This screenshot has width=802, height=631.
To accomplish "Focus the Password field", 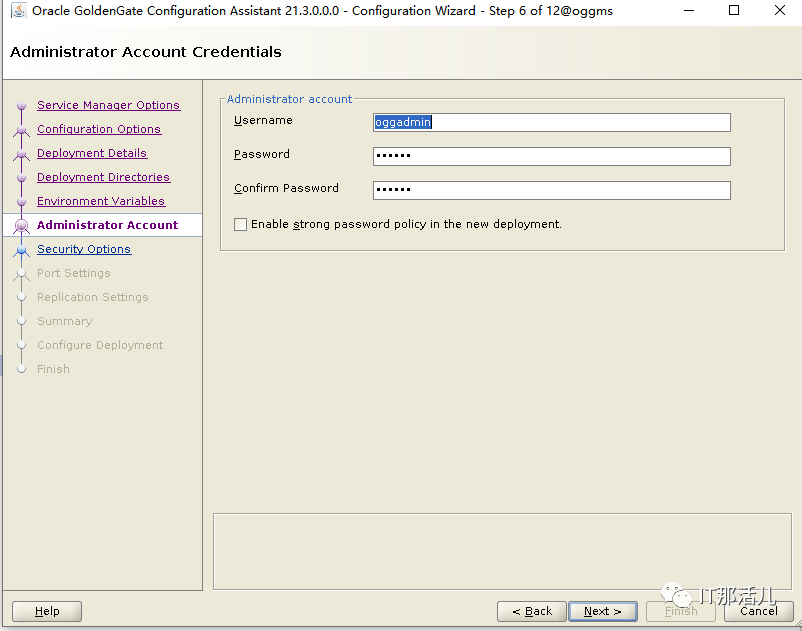I will coord(551,156).
